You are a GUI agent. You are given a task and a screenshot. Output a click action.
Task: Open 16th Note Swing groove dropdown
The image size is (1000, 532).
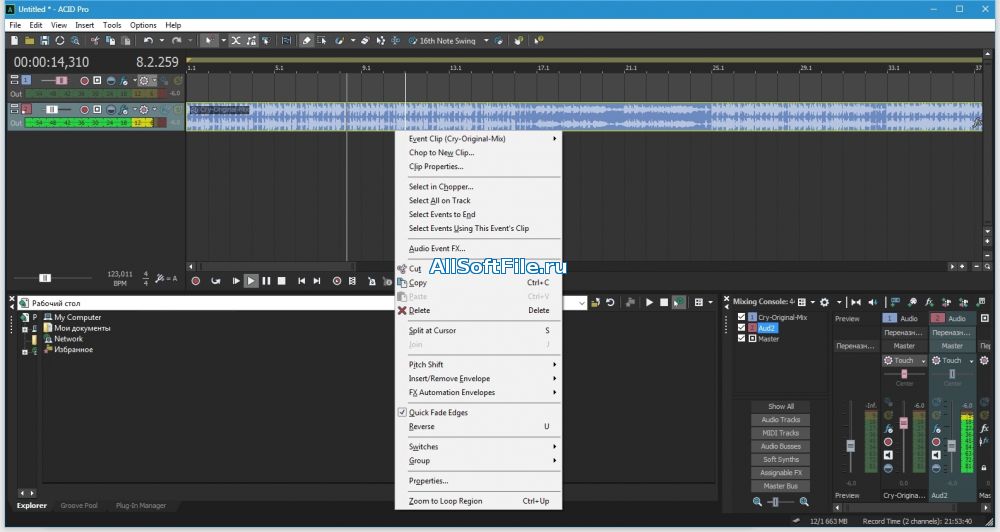pyautogui.click(x=486, y=41)
